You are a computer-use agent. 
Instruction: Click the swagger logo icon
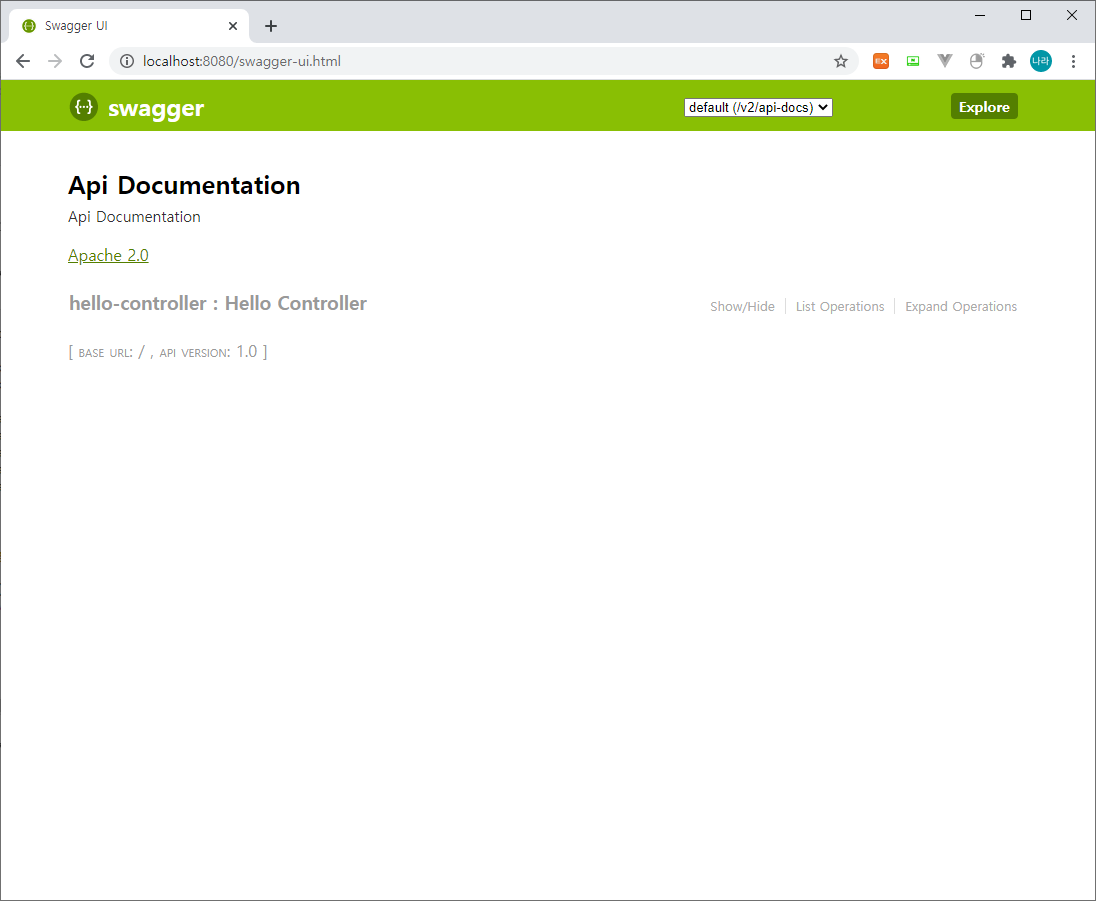[84, 107]
